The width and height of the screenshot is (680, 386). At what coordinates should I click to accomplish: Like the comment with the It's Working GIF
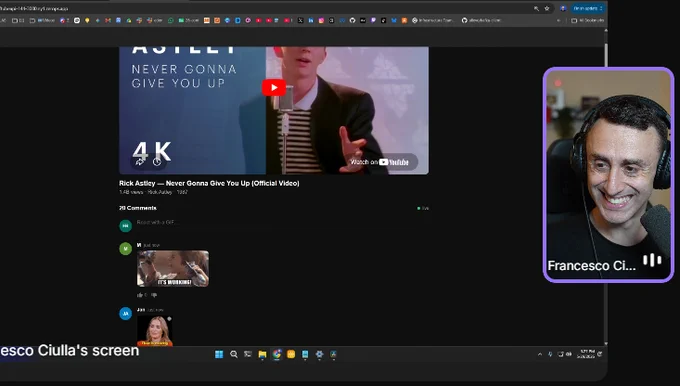pos(140,295)
